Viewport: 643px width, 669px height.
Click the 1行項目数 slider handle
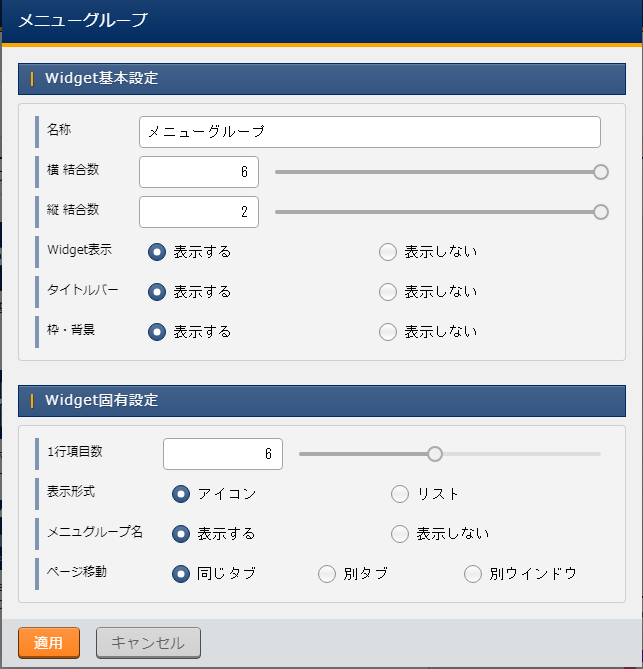[435, 454]
